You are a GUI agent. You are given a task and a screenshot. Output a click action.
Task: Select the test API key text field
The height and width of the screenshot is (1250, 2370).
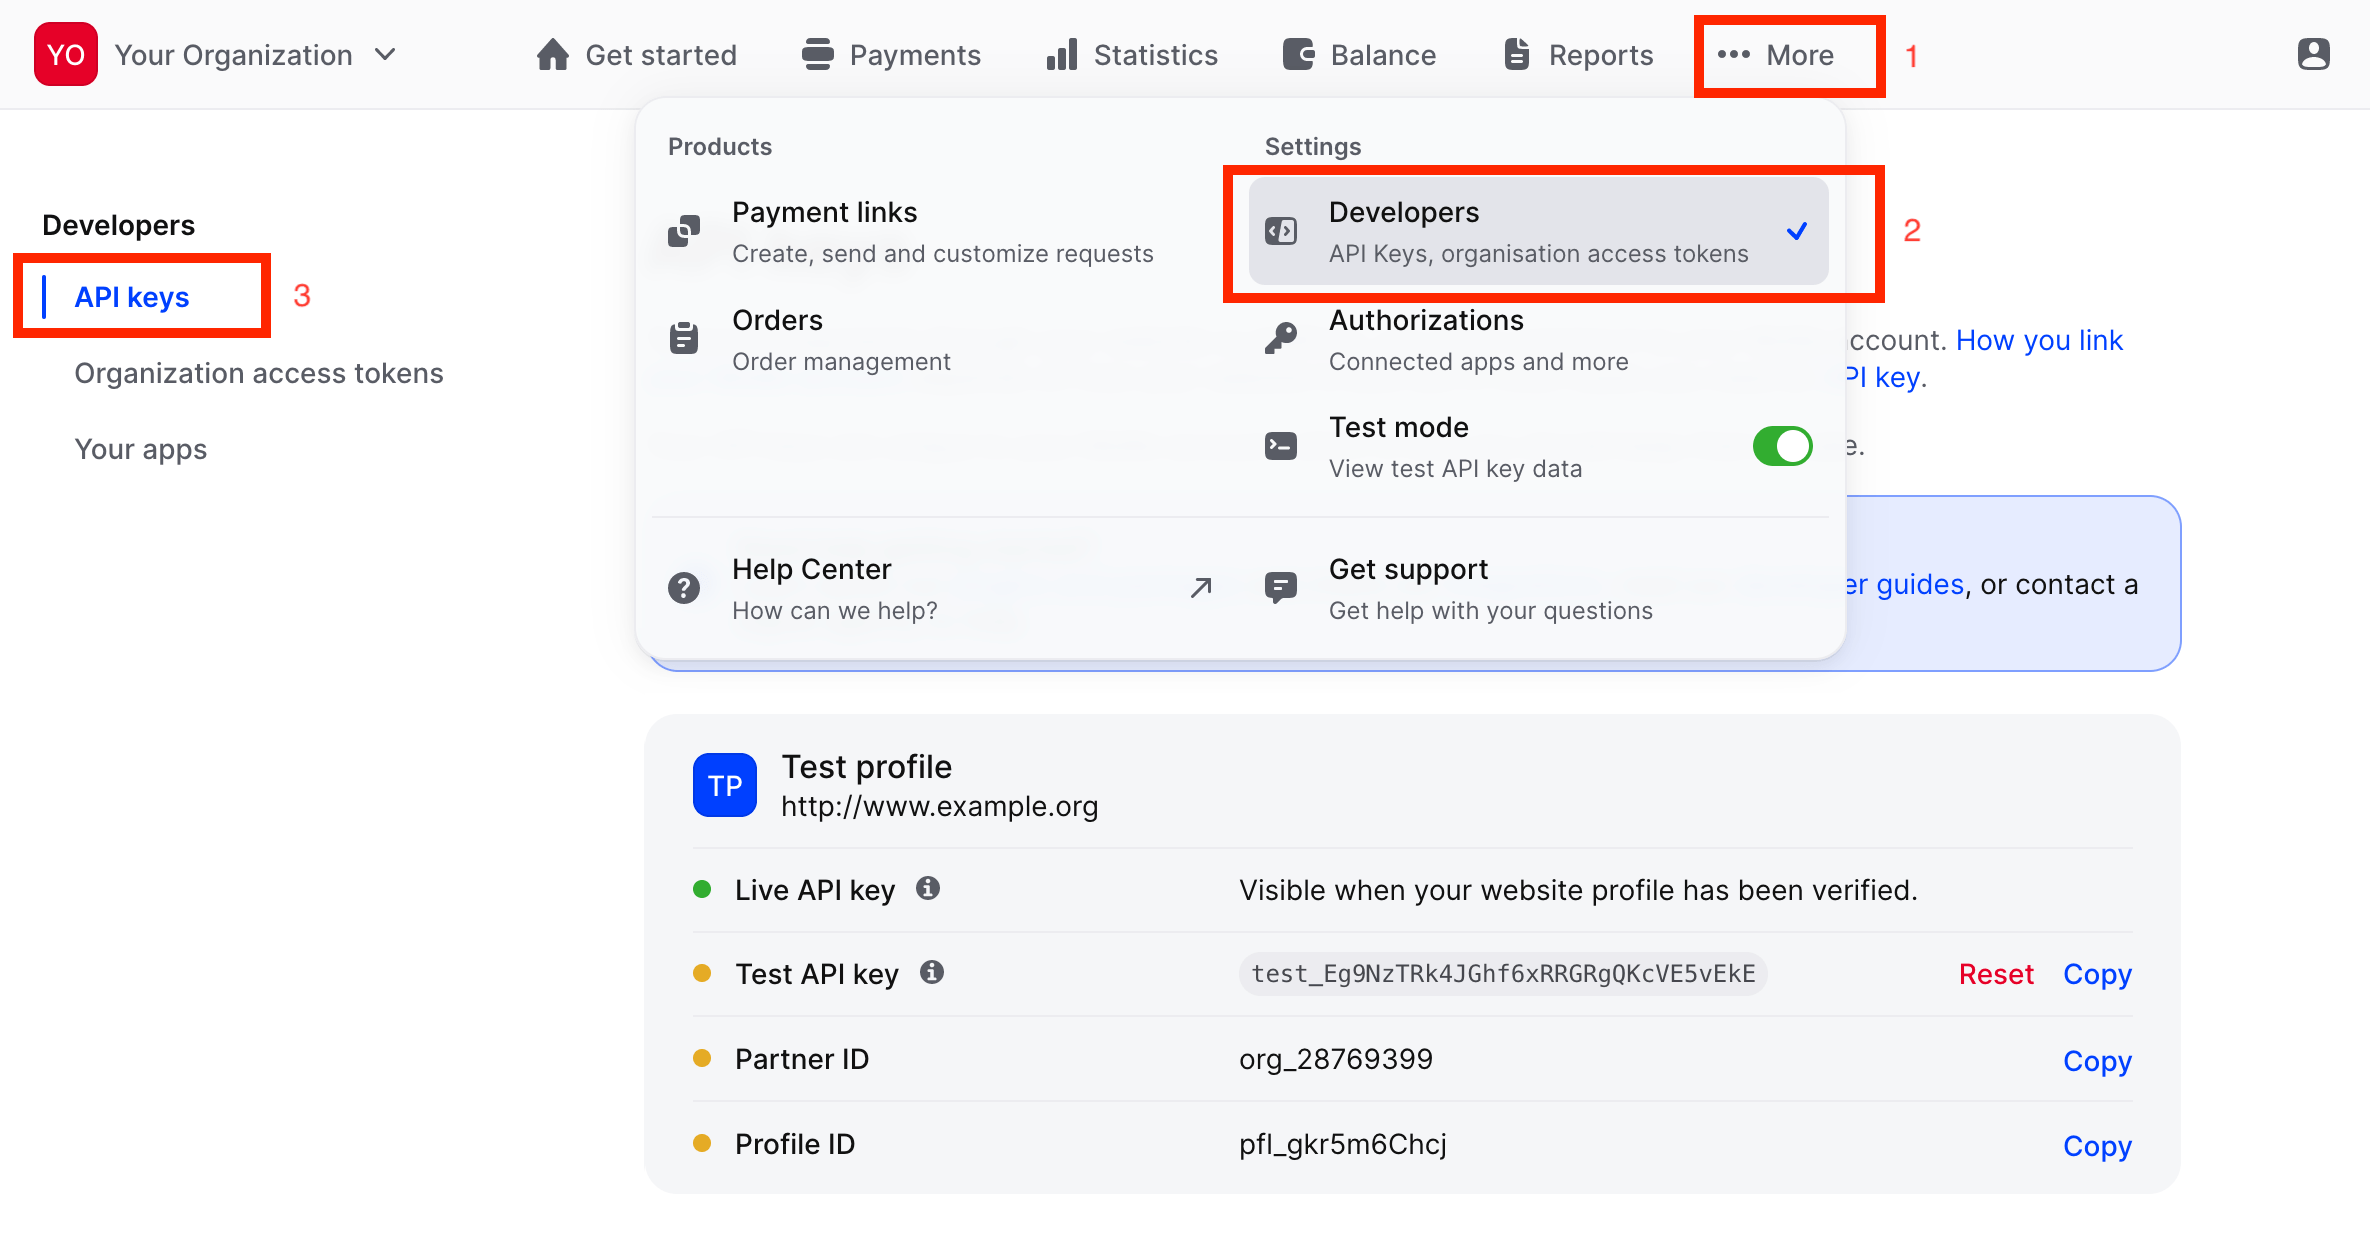(x=1502, y=974)
